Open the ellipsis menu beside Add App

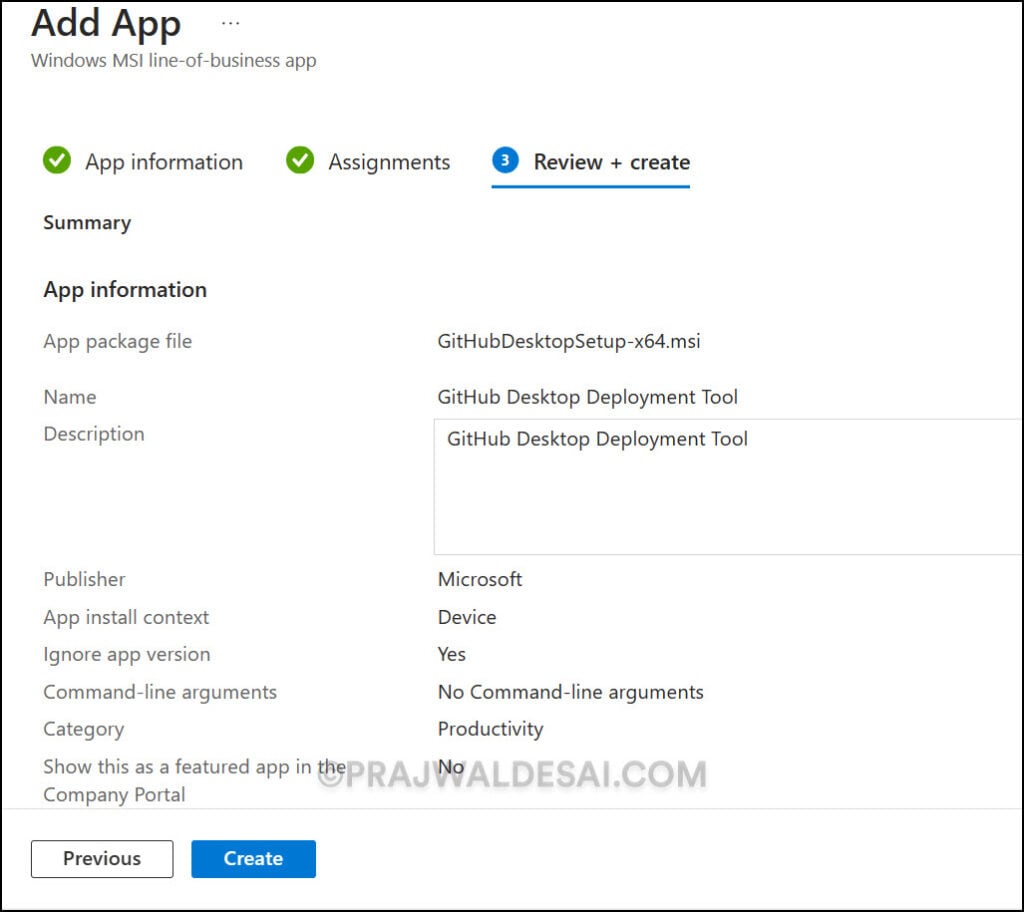(x=231, y=24)
